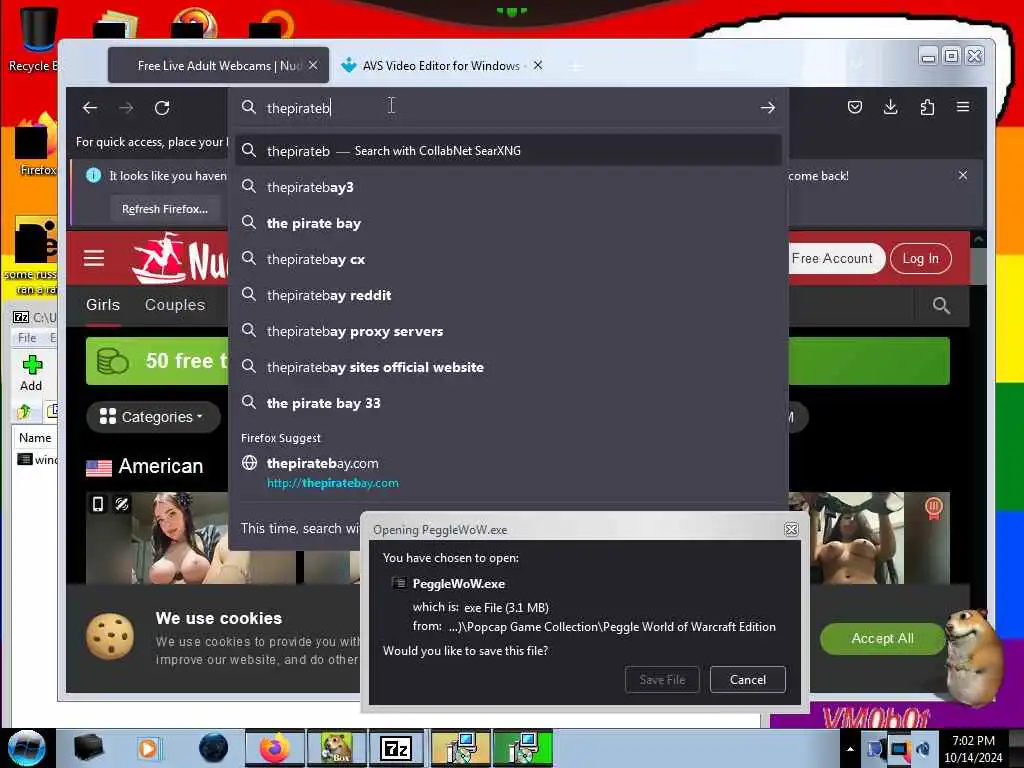1024x768 pixels.
Task: Open the extensions puzzle icon
Action: [x=927, y=107]
